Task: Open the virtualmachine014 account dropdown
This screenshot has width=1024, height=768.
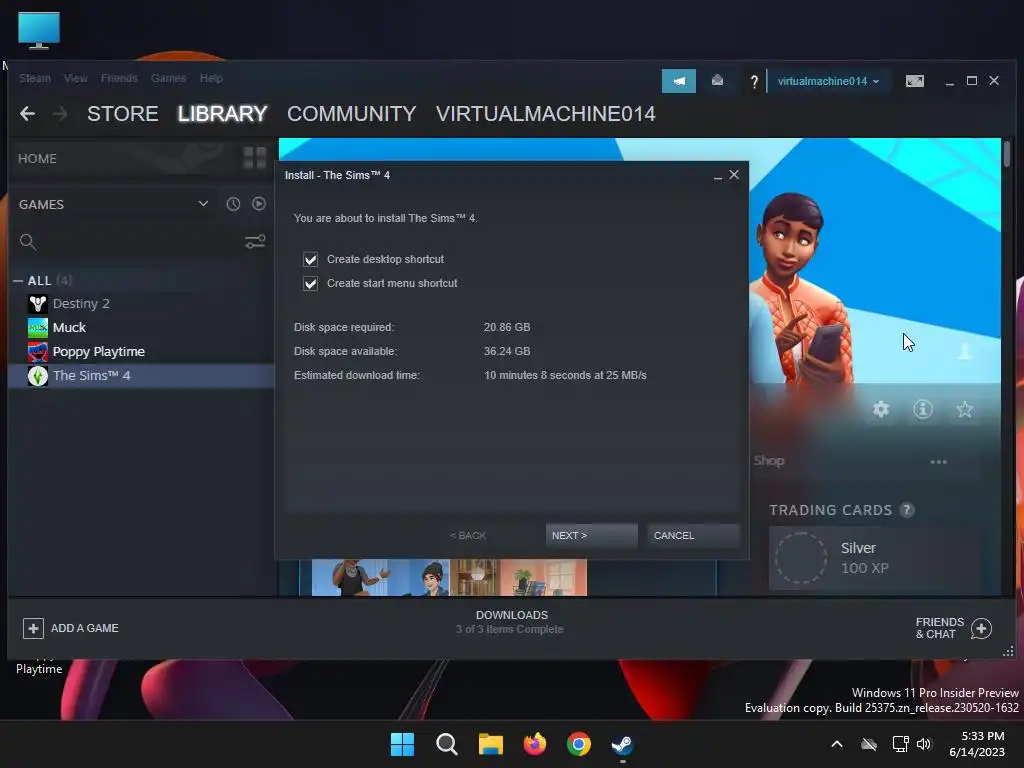Action: [828, 81]
